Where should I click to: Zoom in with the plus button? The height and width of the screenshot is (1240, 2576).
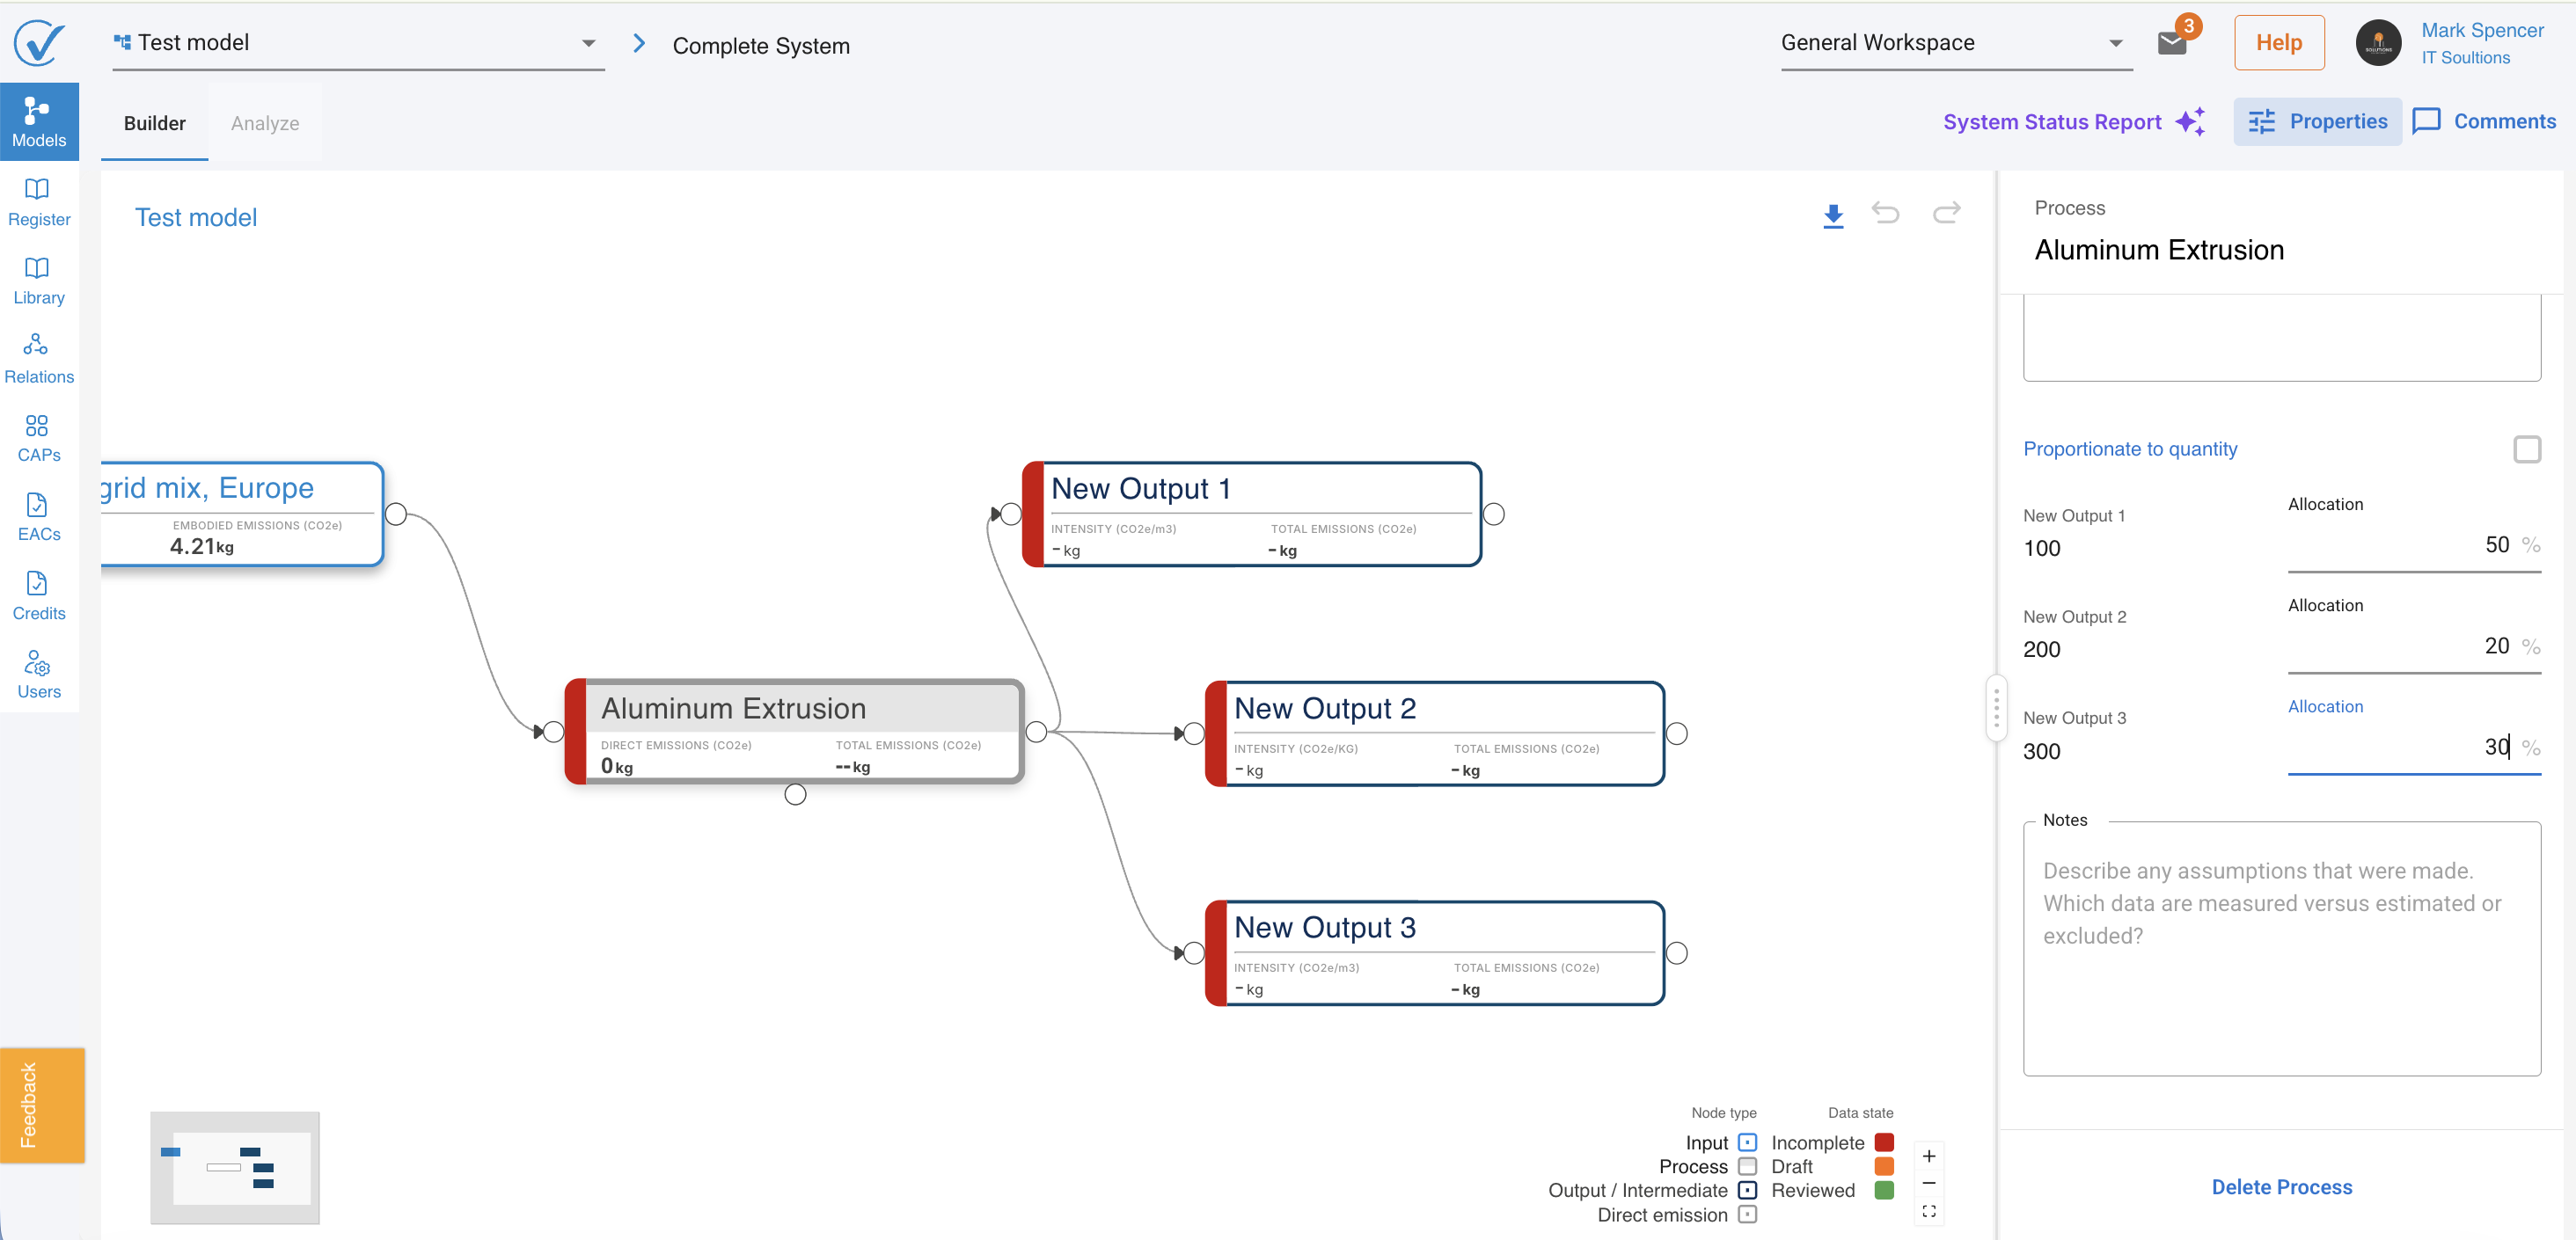[x=1929, y=1156]
